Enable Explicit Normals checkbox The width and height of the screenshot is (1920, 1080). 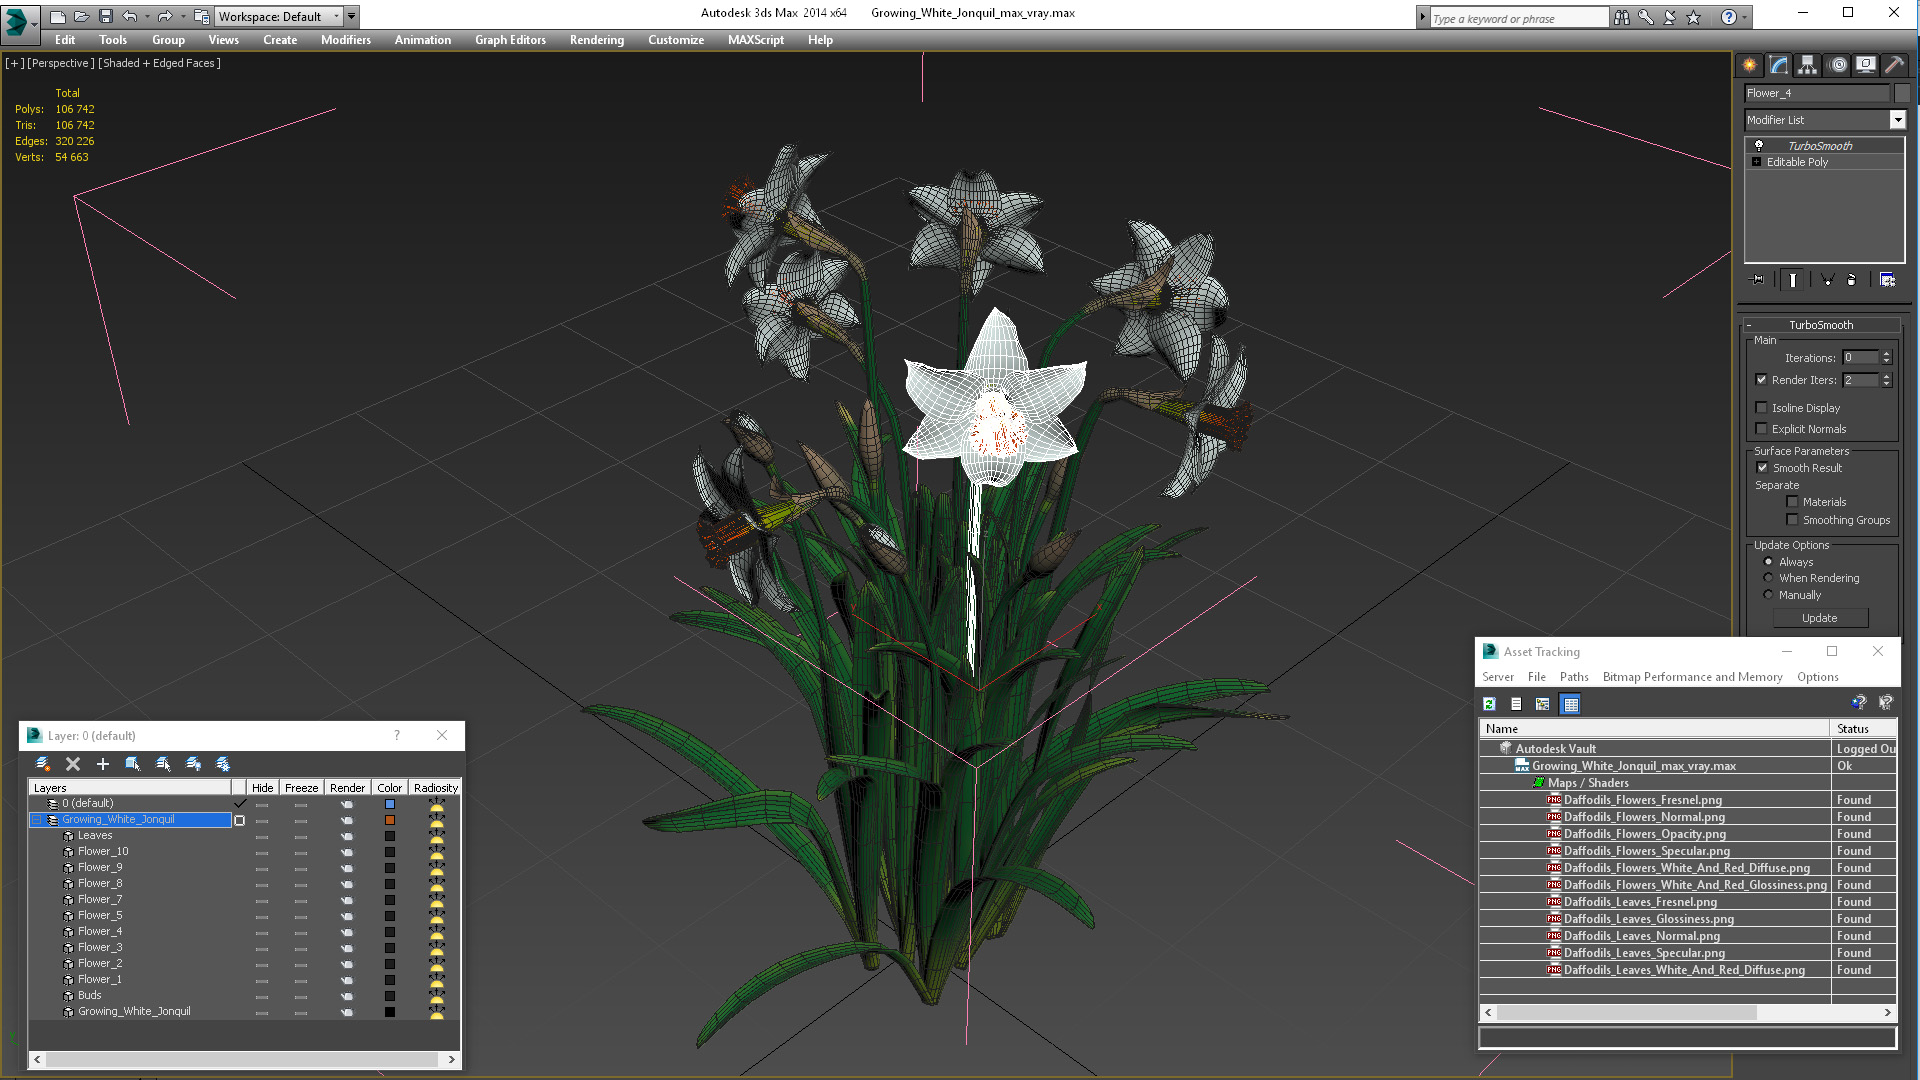(x=1761, y=429)
